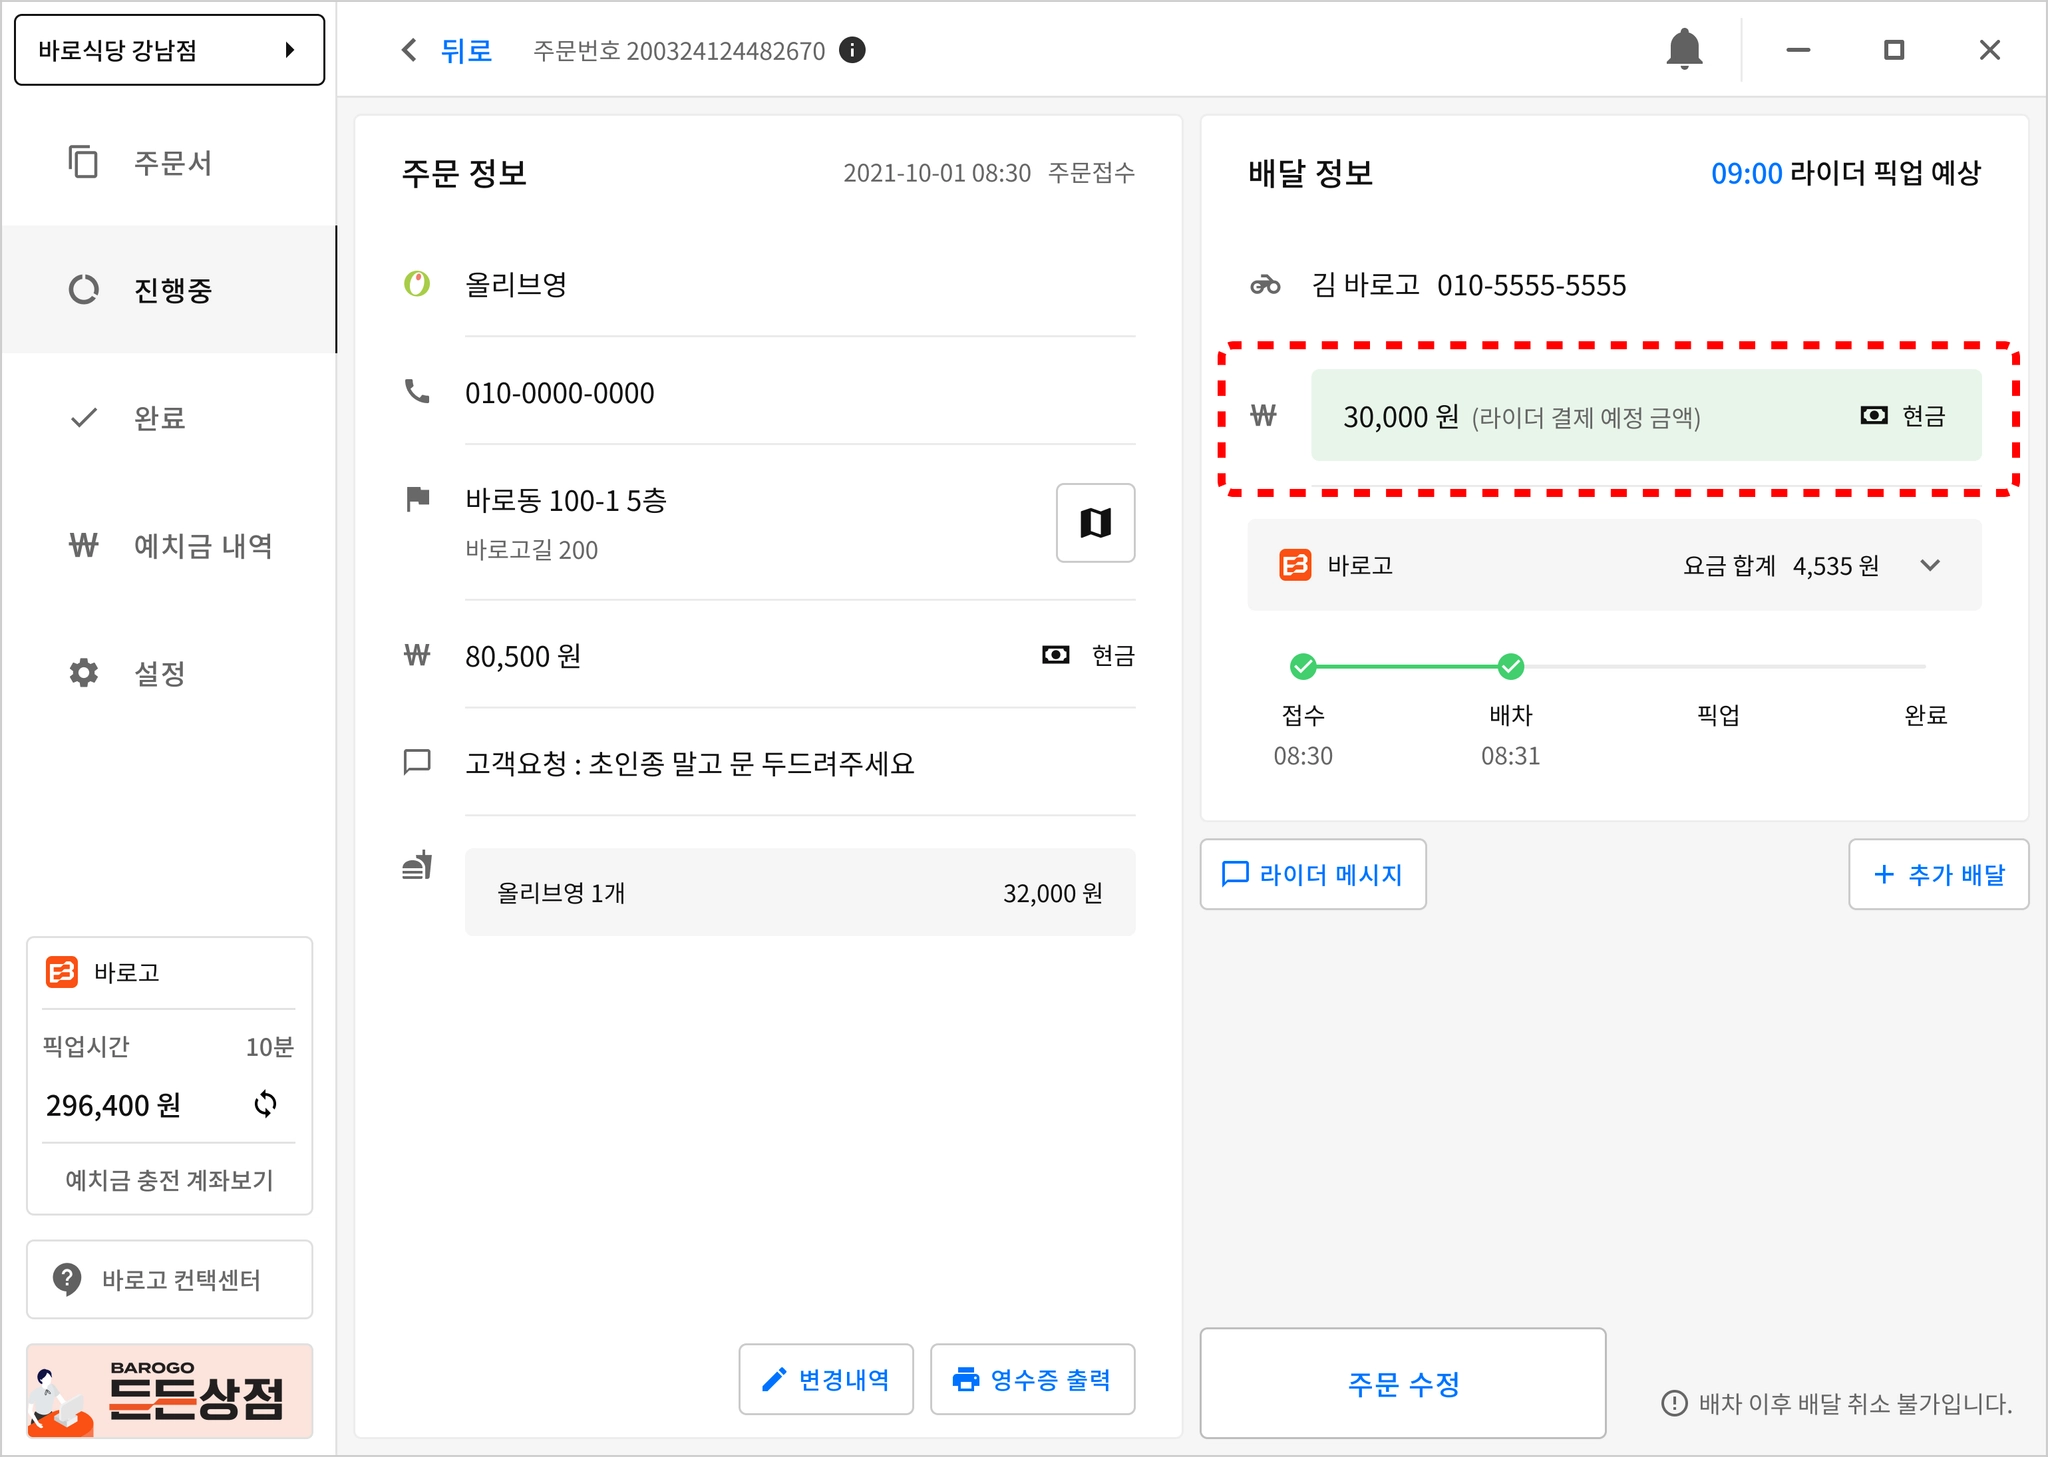Send a 라이더 메시지 to rider
This screenshot has height=1457, width=2048.
pos(1312,875)
